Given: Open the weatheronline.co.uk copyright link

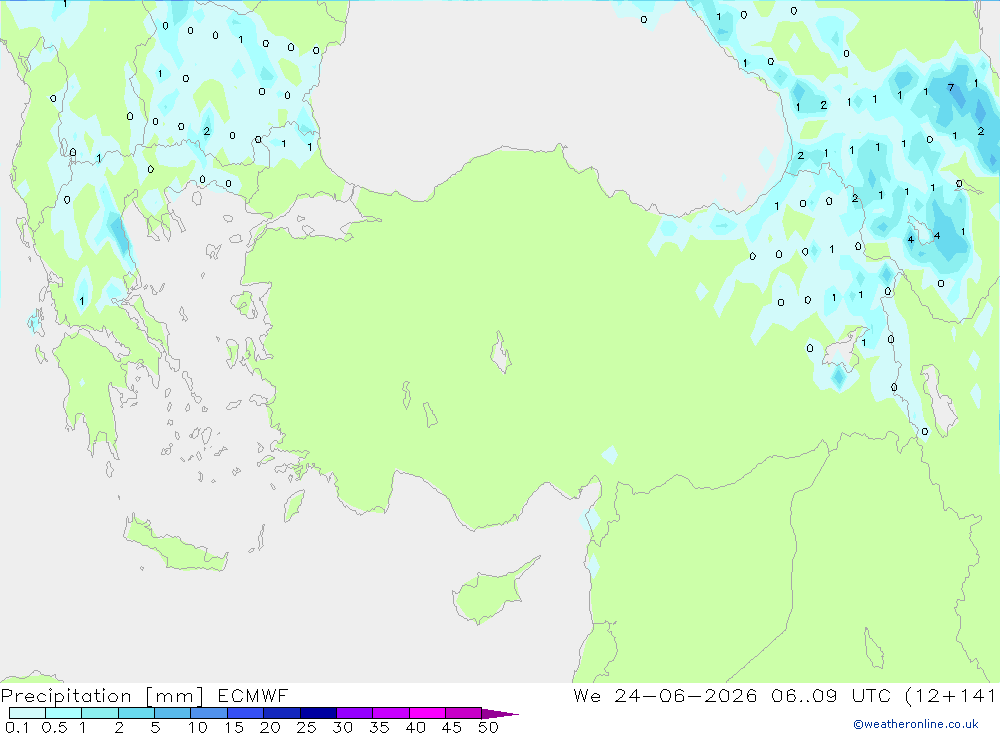Looking at the screenshot, I should 915,724.
